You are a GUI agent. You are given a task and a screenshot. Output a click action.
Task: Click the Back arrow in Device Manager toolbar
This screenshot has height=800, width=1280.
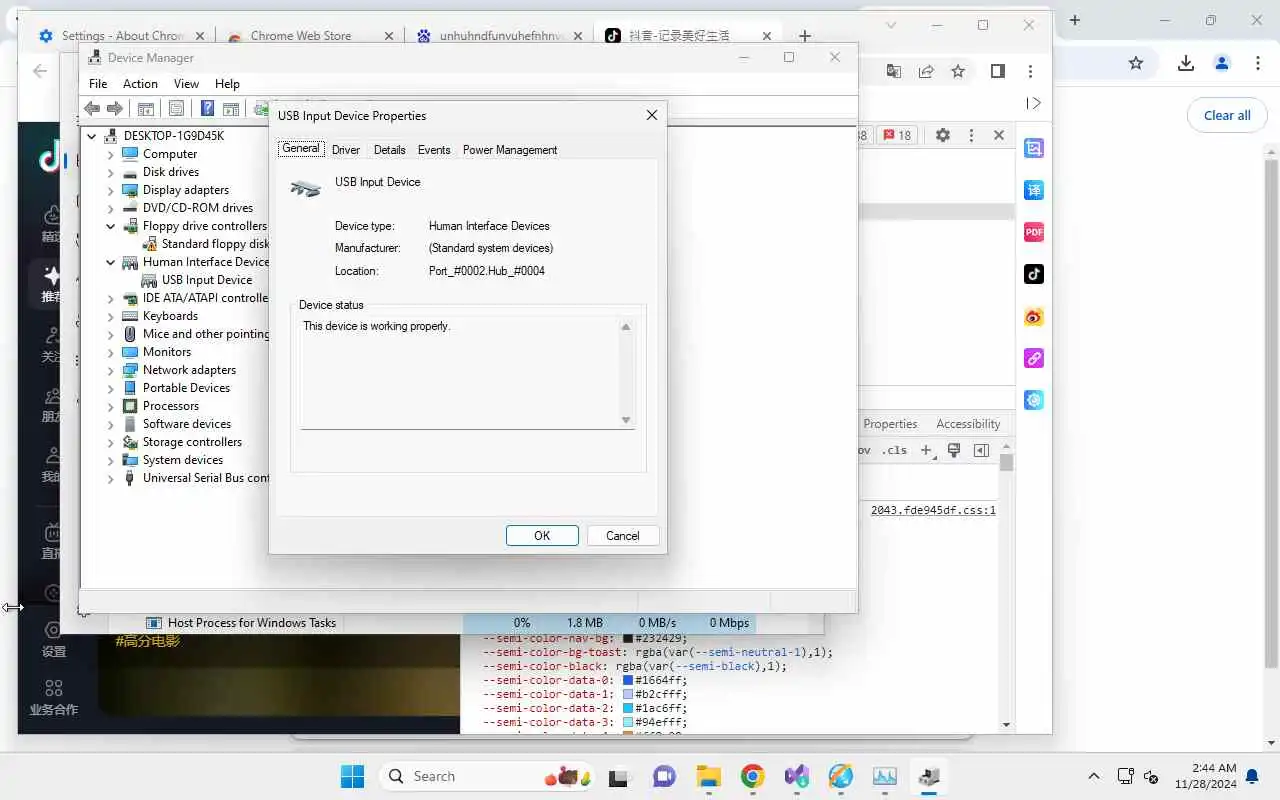92,108
